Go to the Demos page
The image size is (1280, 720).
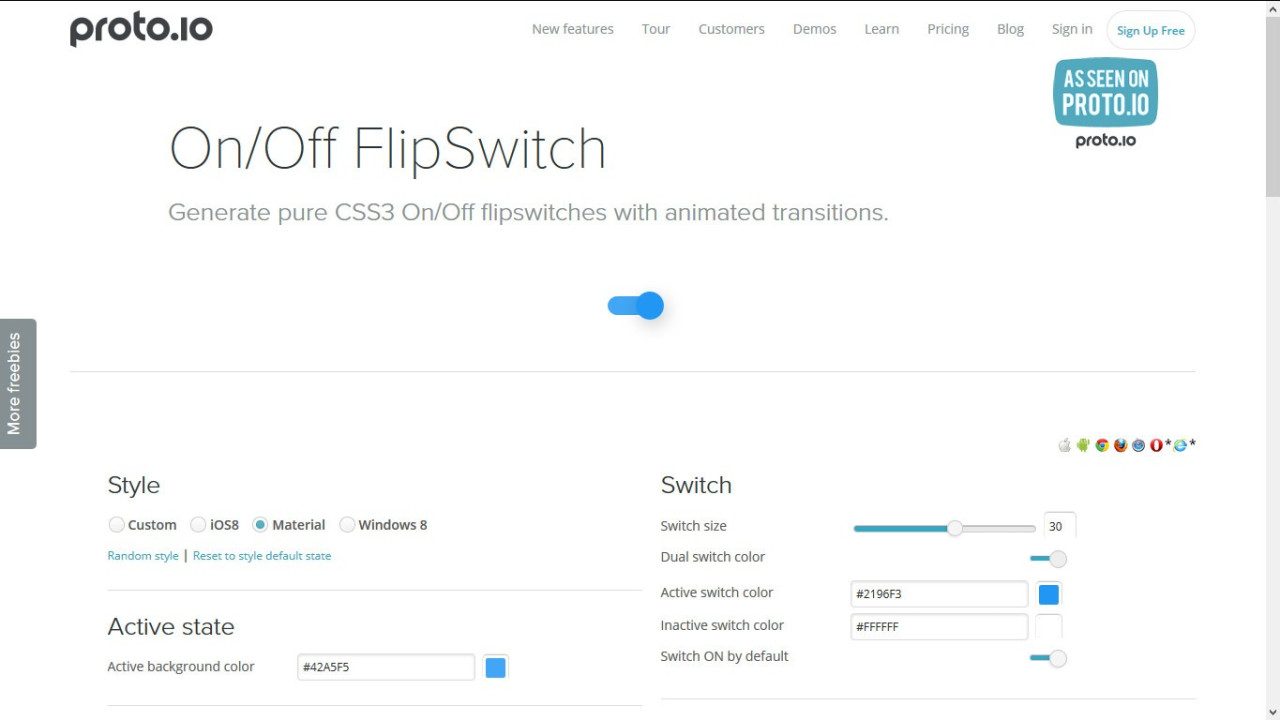coord(814,29)
